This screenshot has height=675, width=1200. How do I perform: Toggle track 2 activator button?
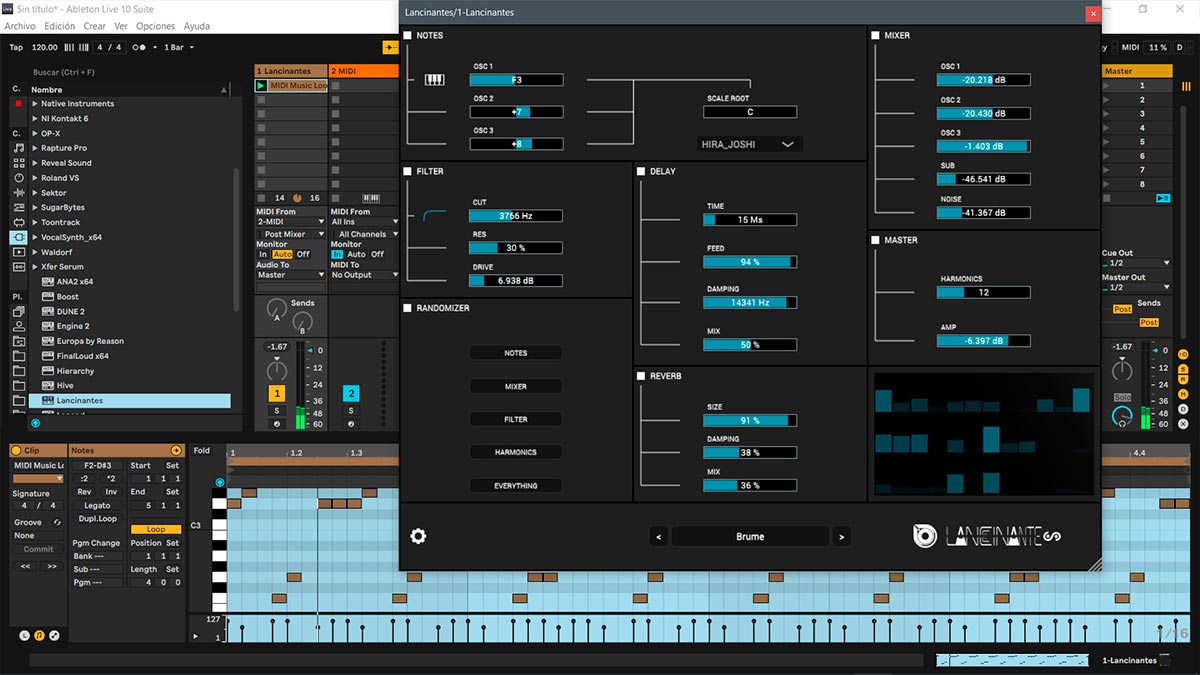[351, 393]
